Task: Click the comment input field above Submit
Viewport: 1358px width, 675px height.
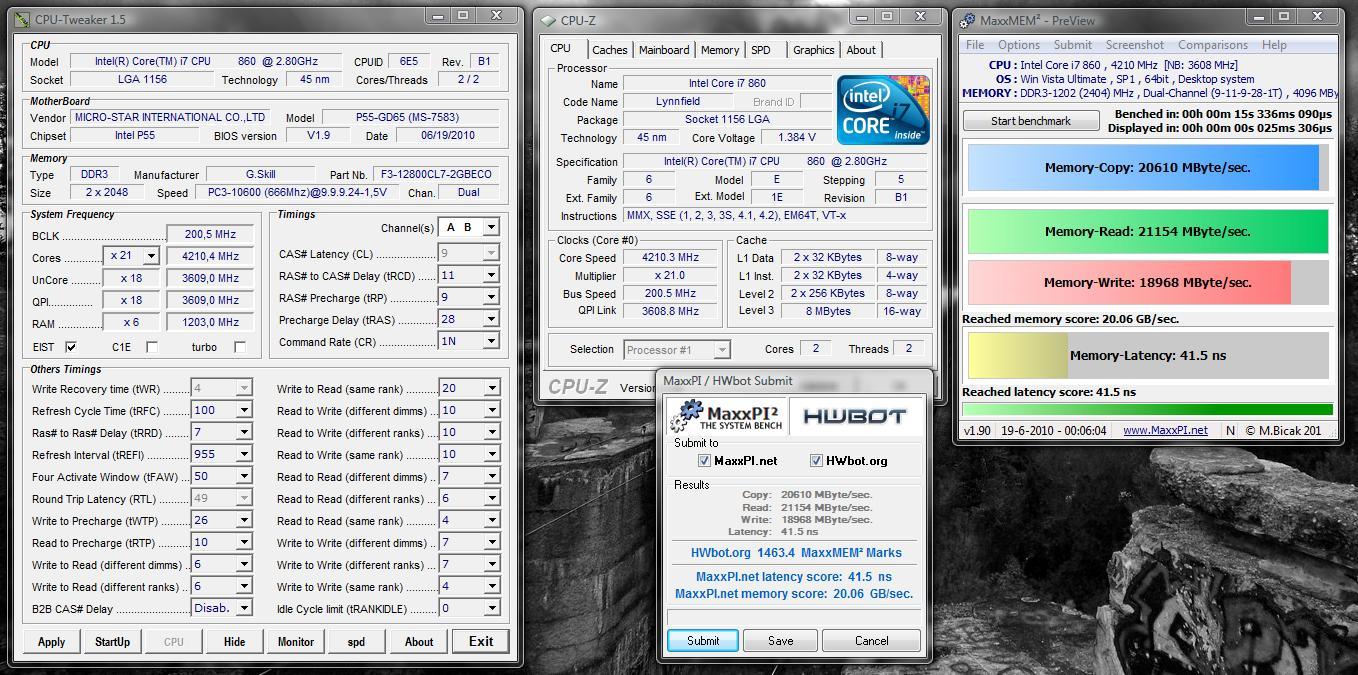Action: pos(793,617)
